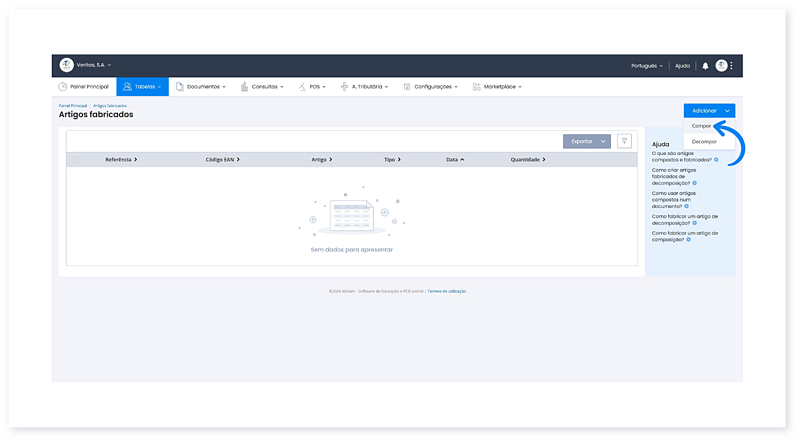800x442 pixels.
Task: Click info icon after 'fabricados de decomposição?'
Action: (695, 183)
